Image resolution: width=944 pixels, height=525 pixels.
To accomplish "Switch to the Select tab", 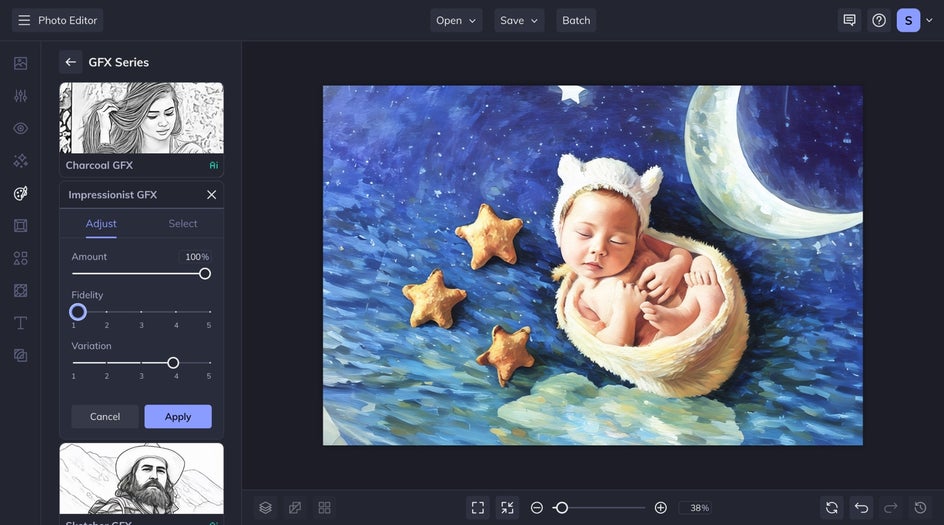I will (x=183, y=223).
